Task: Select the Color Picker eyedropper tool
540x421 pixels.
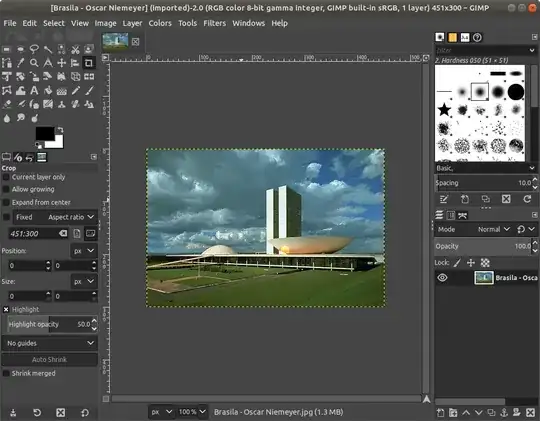Action: 20,63
